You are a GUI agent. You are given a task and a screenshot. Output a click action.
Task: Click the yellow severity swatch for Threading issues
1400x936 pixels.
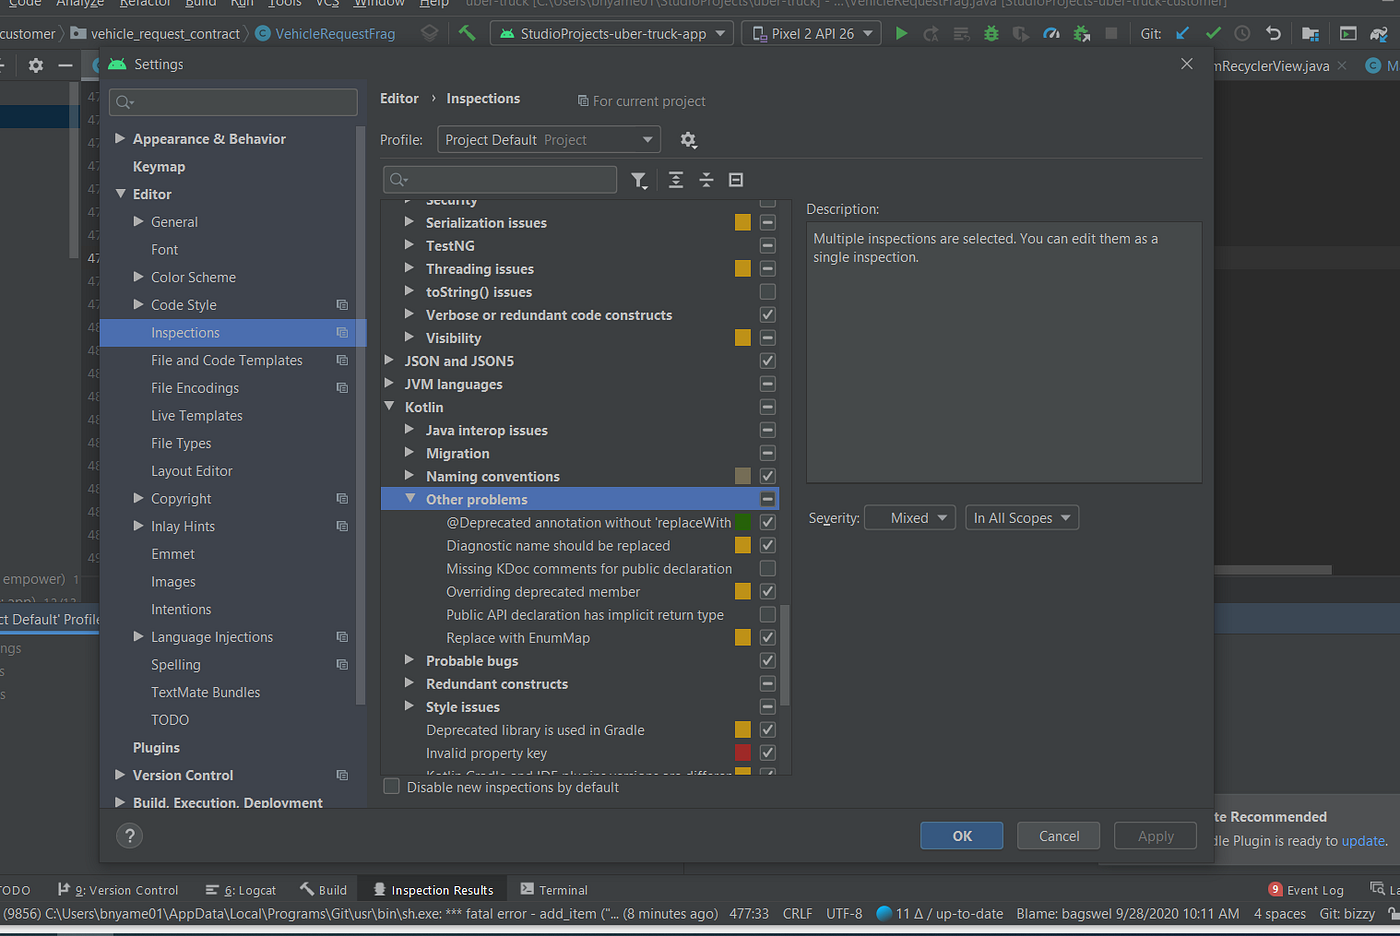[x=742, y=268]
